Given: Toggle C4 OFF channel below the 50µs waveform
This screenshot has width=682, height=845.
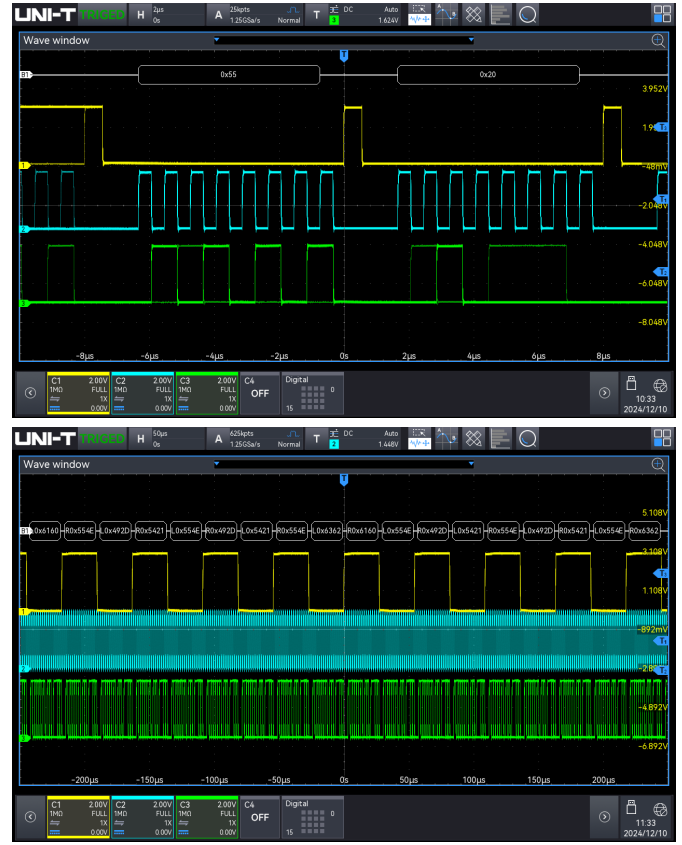Looking at the screenshot, I should point(260,817).
